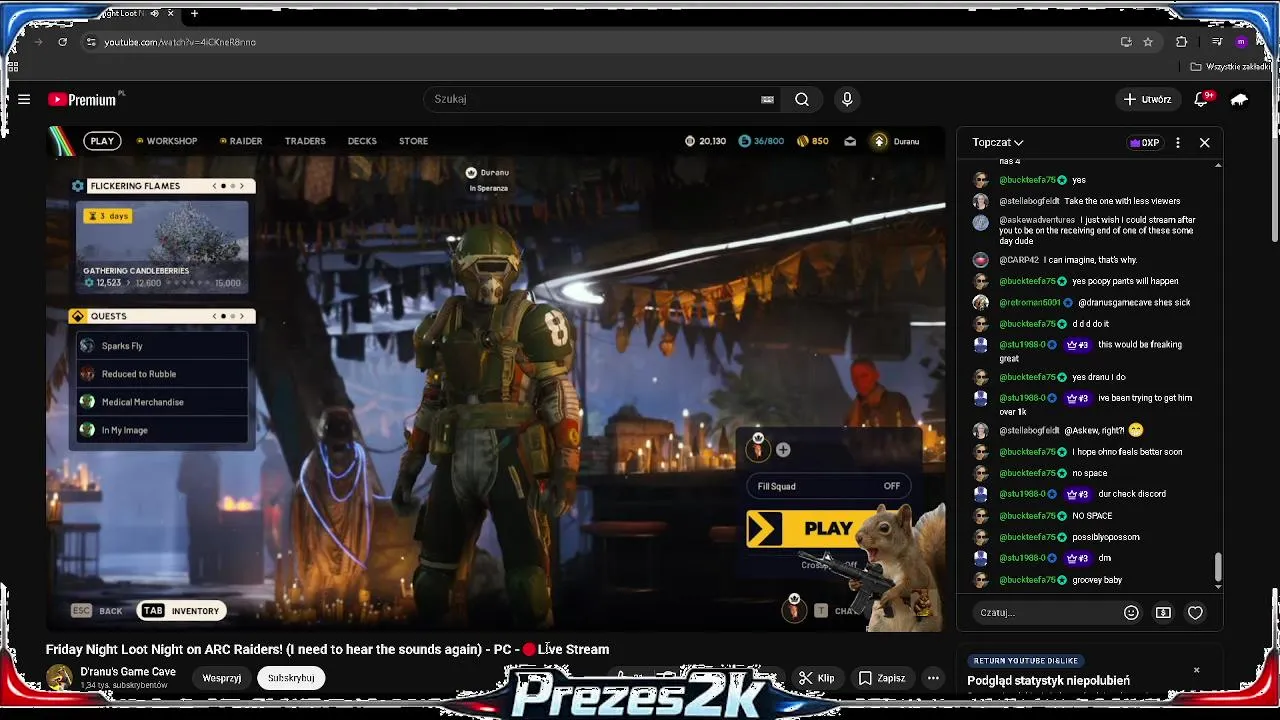1280x720 pixels.
Task: Open the emoji picker in chat
Action: click(x=1131, y=613)
